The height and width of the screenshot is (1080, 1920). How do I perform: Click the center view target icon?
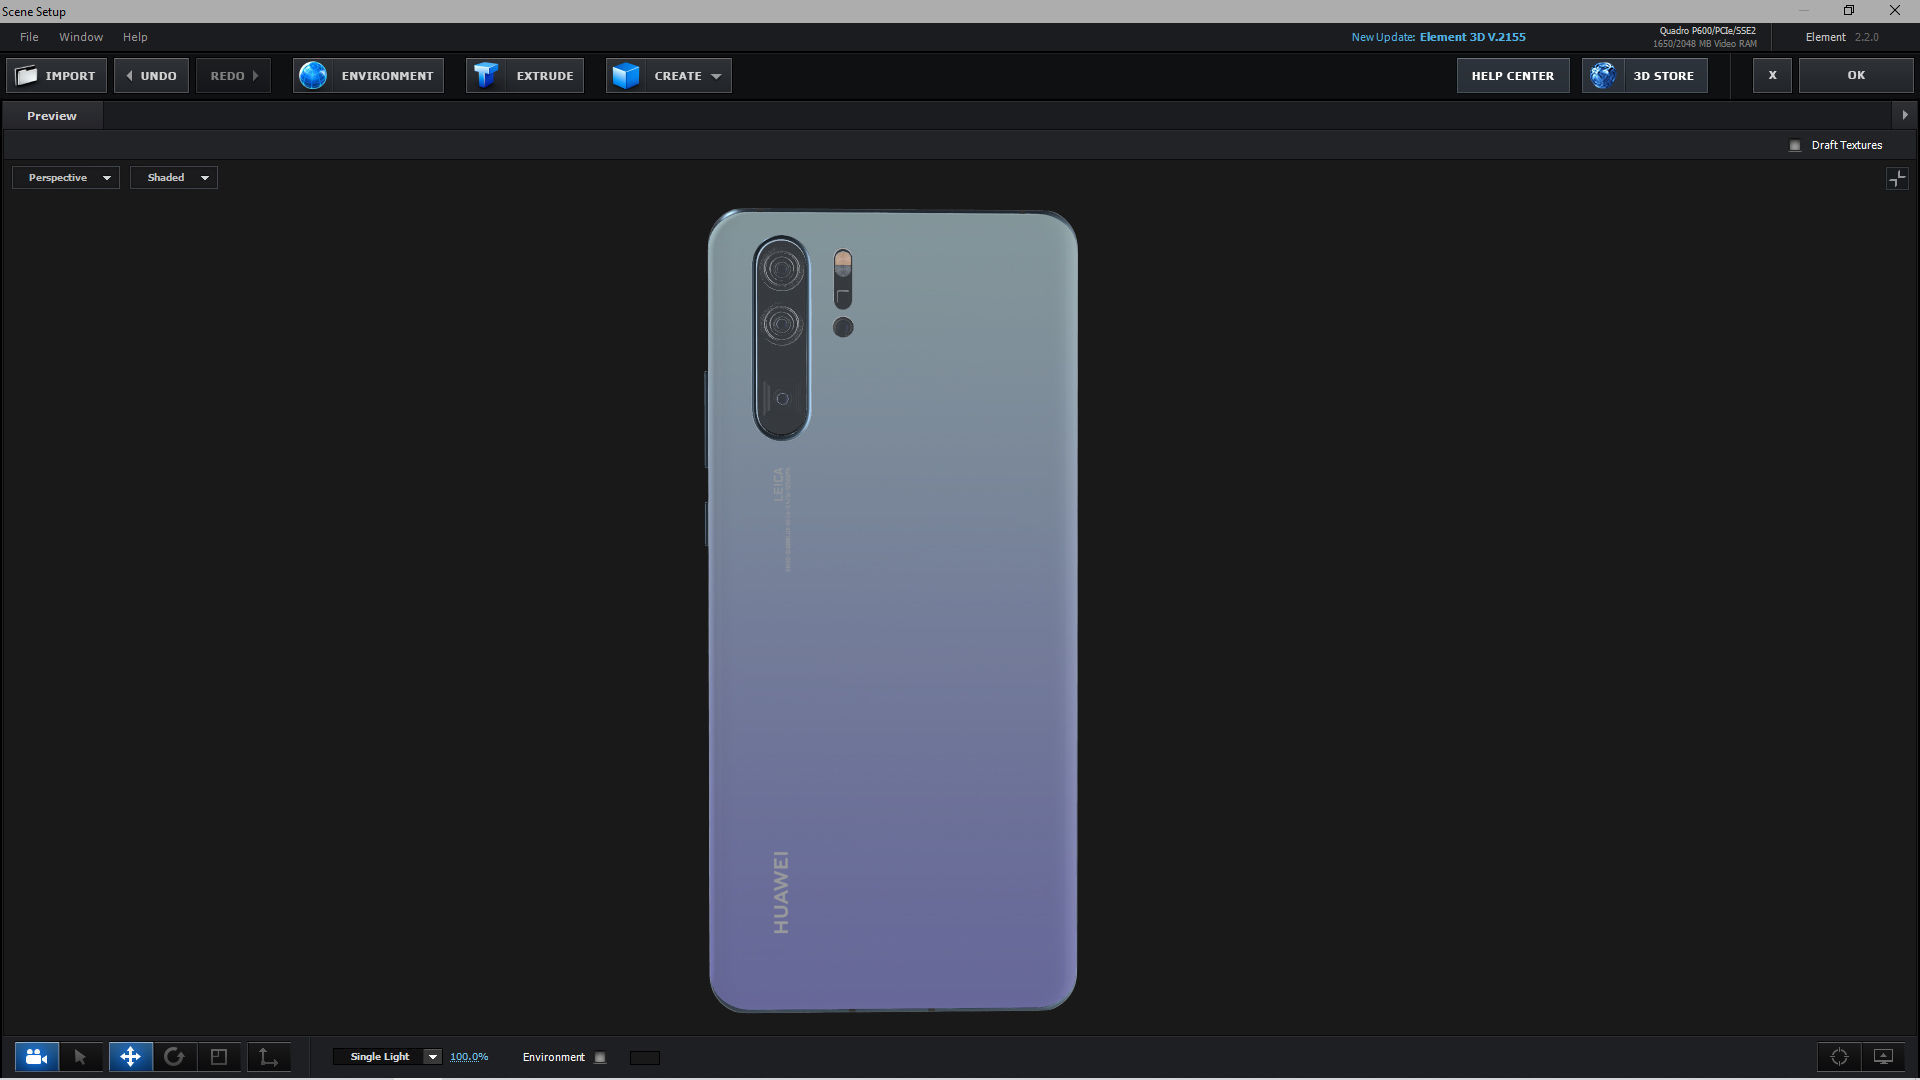click(1839, 1057)
